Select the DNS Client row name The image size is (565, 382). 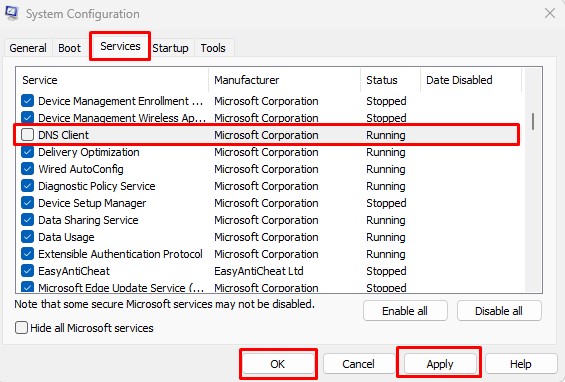(x=63, y=135)
